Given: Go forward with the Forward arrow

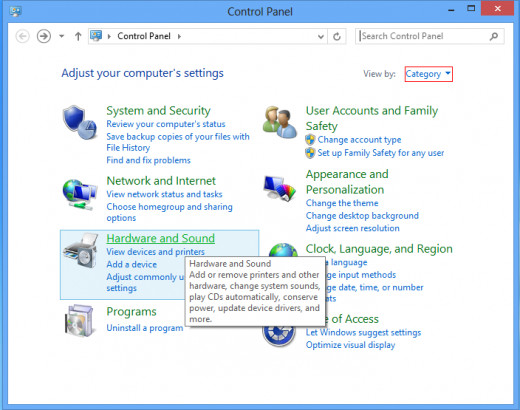Looking at the screenshot, I should tap(44, 36).
